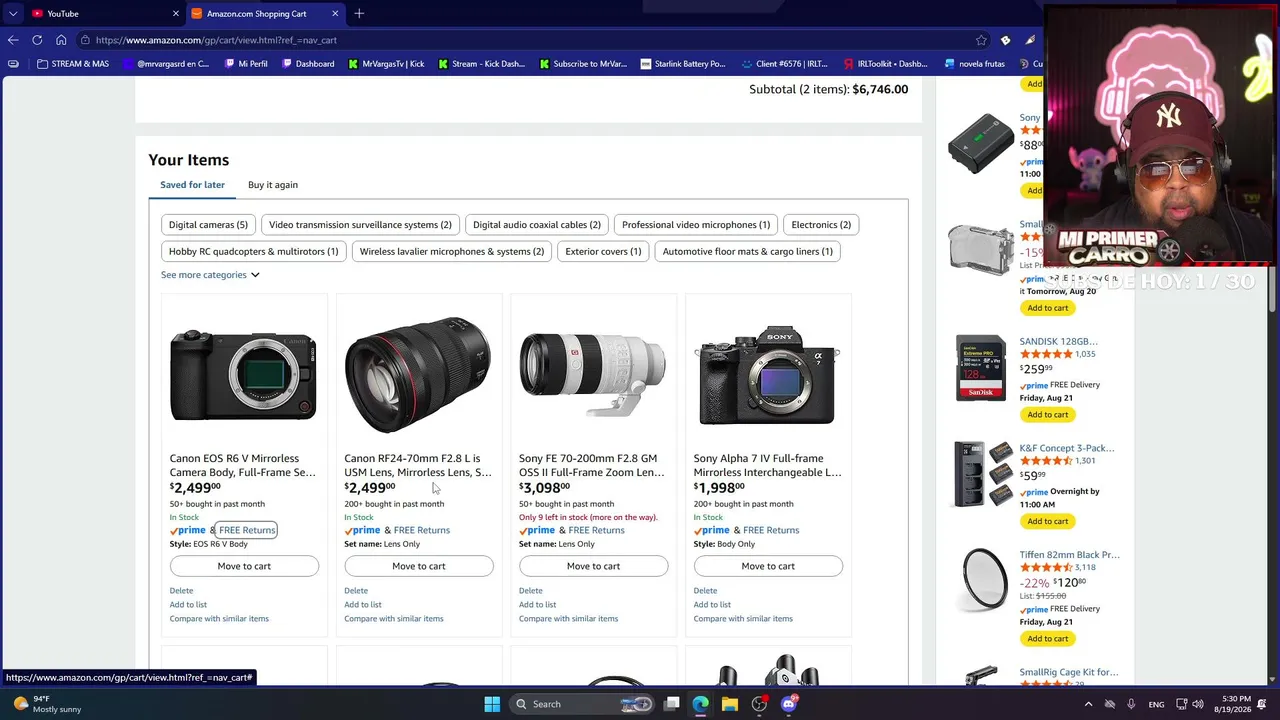The image size is (1280, 720).
Task: Open Task View on the taskbar
Action: point(672,704)
